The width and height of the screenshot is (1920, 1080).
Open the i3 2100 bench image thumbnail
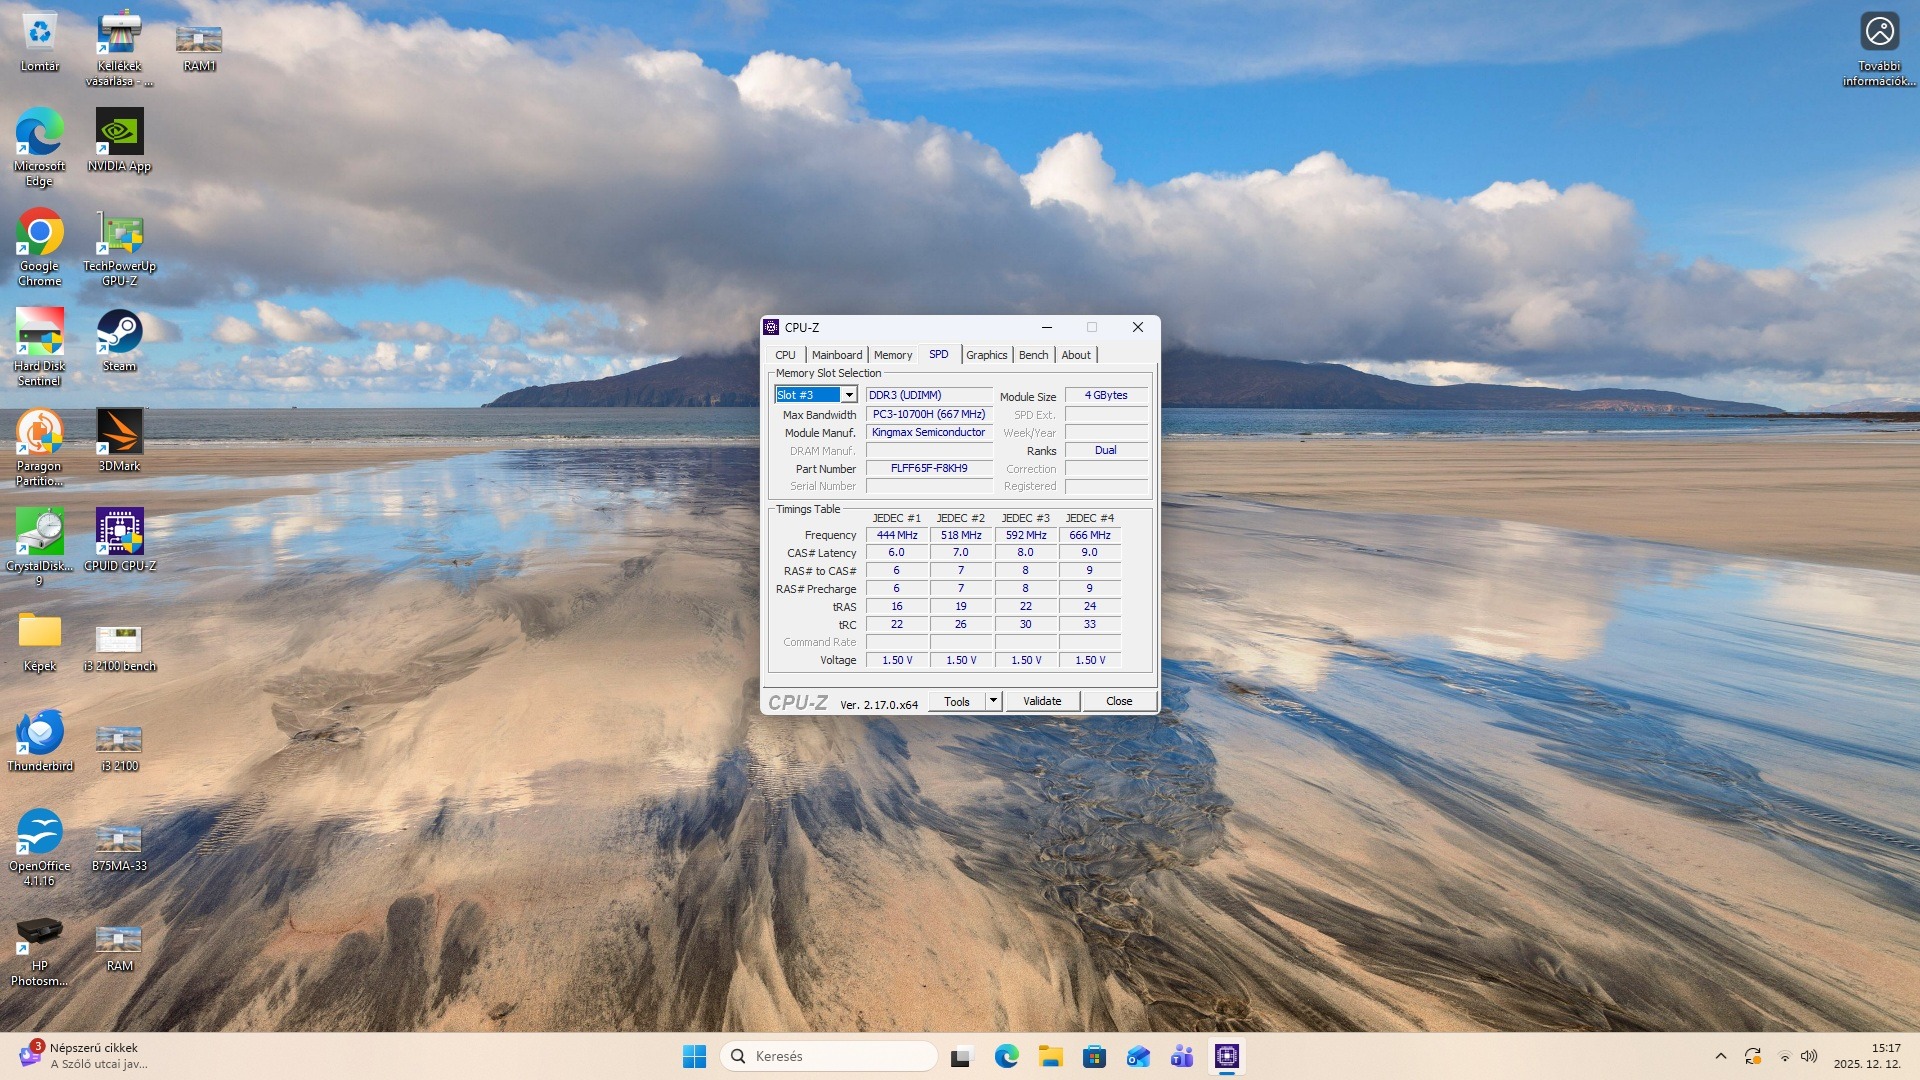(119, 639)
